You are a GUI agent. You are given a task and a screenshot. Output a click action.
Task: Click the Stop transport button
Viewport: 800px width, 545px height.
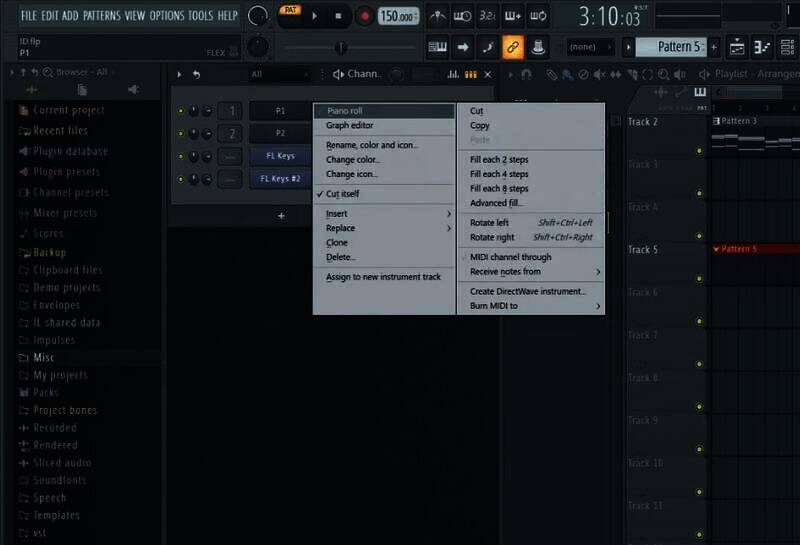coord(338,16)
